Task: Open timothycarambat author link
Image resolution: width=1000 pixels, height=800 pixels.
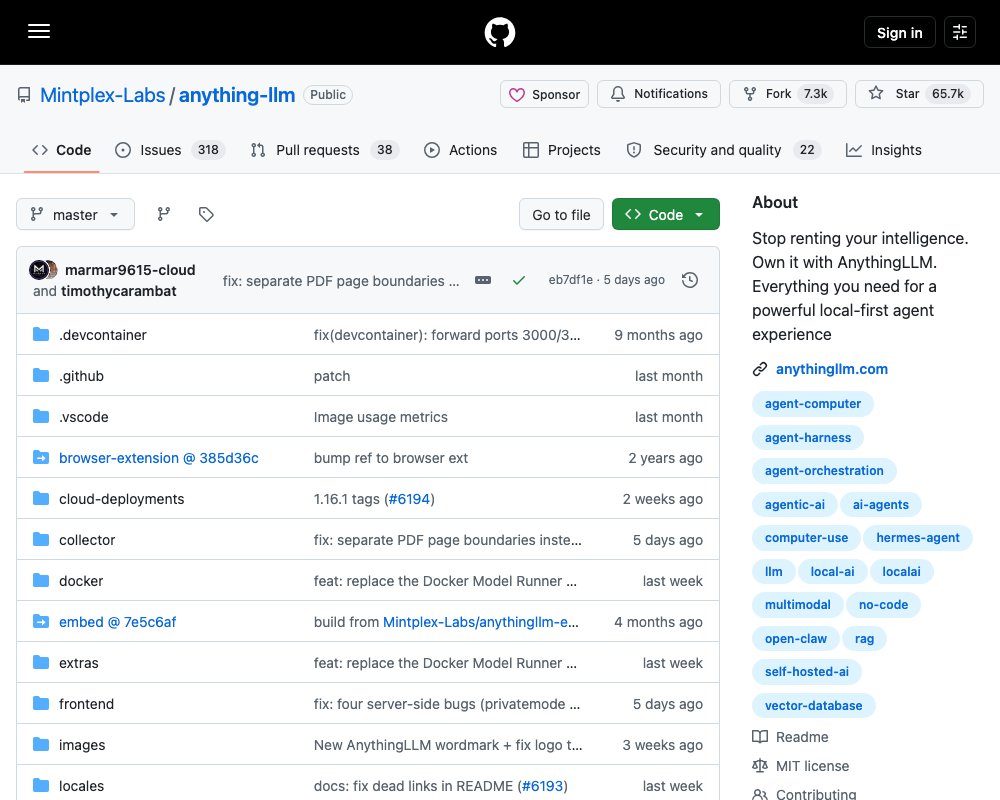Action: [119, 291]
